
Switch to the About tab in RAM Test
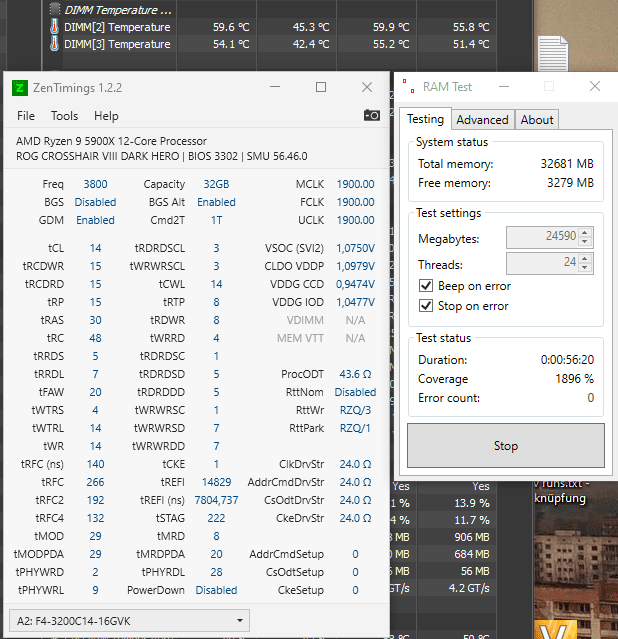(537, 120)
